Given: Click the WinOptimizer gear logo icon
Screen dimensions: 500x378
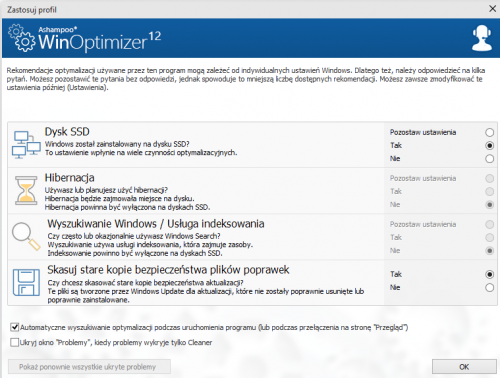Looking at the screenshot, I should (x=22, y=38).
